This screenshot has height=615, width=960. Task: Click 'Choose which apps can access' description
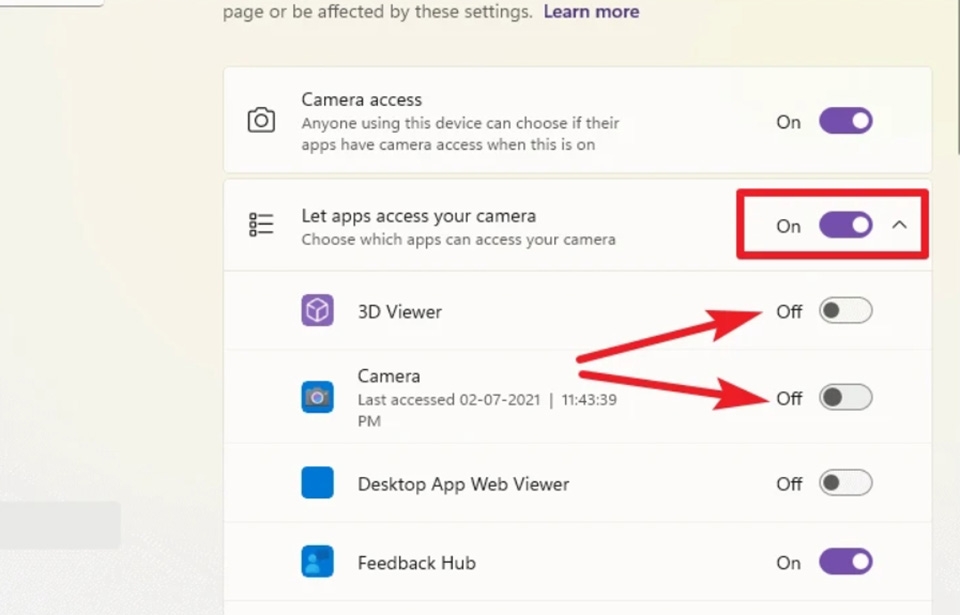pyautogui.click(x=458, y=240)
